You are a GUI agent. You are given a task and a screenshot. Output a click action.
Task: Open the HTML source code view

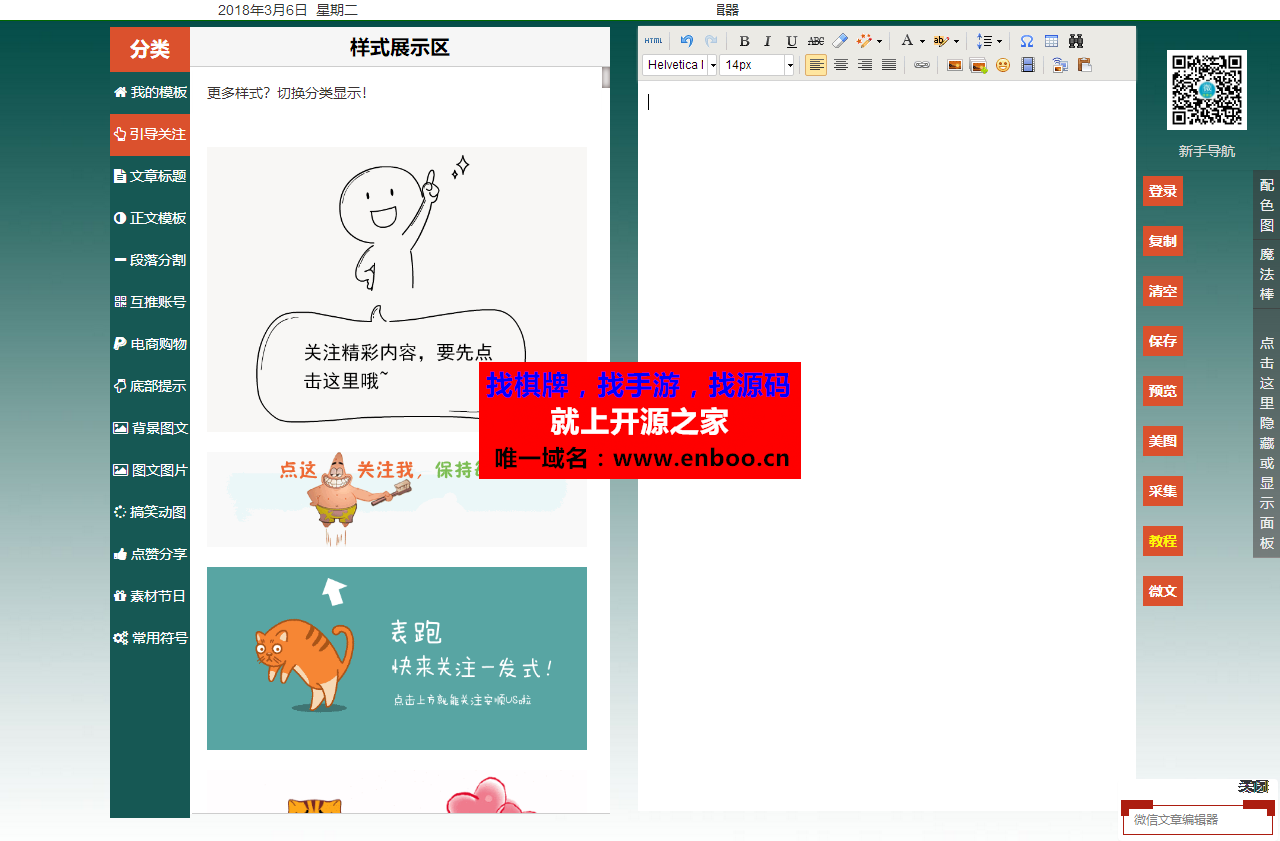[x=653, y=41]
